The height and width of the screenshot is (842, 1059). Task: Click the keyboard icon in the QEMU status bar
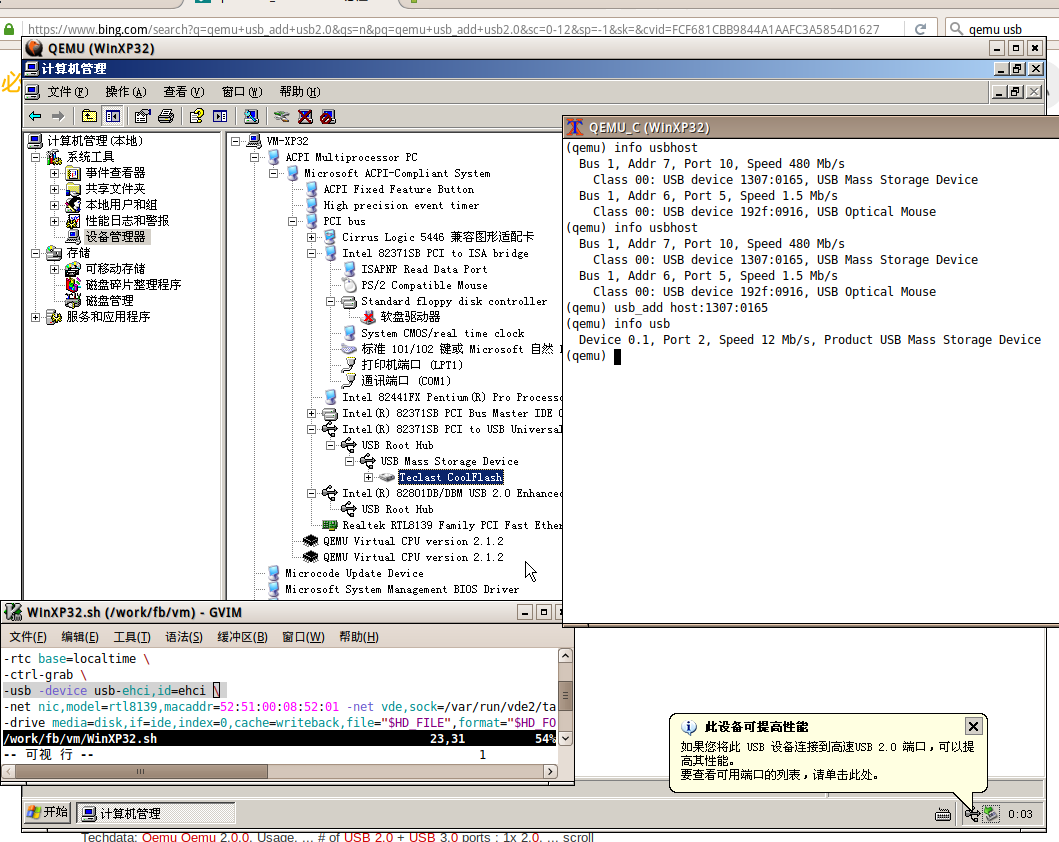[943, 814]
